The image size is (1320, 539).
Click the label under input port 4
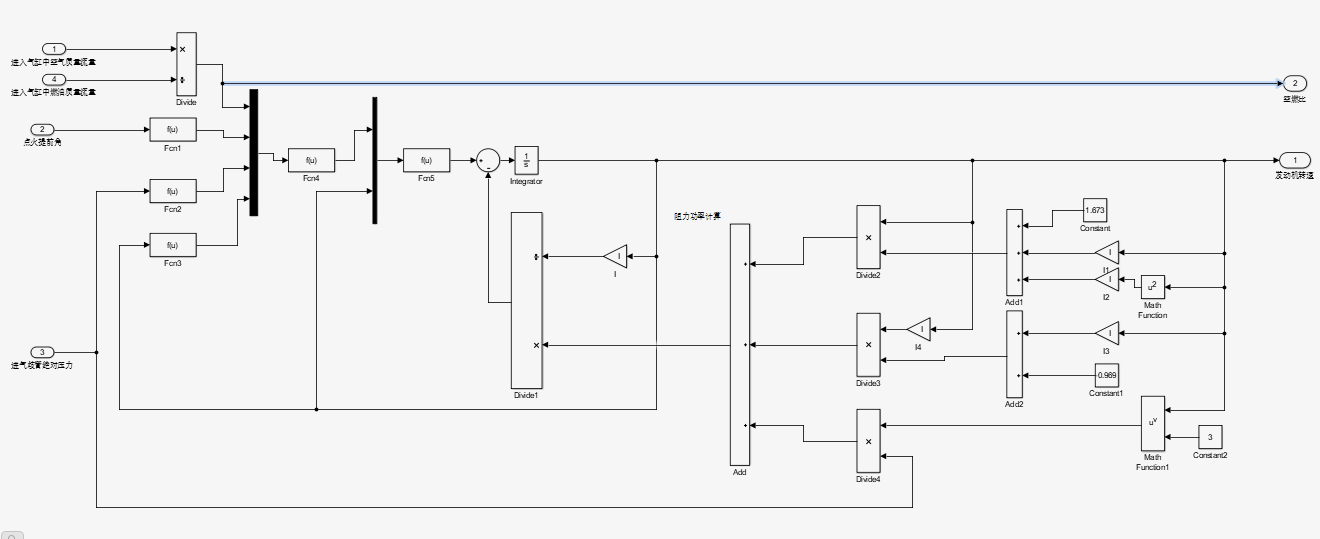[x=53, y=92]
